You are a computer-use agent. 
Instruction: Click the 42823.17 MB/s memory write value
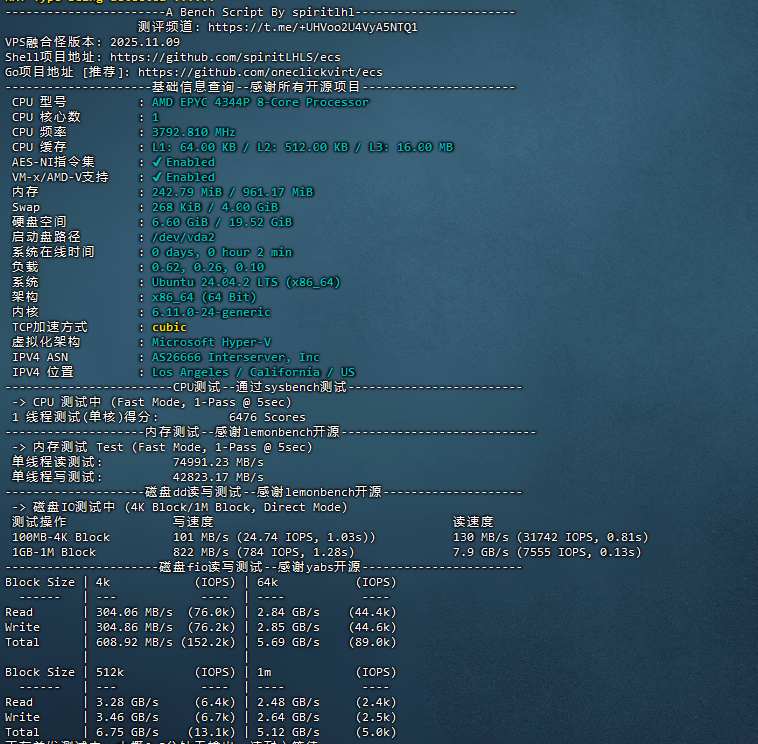218,477
